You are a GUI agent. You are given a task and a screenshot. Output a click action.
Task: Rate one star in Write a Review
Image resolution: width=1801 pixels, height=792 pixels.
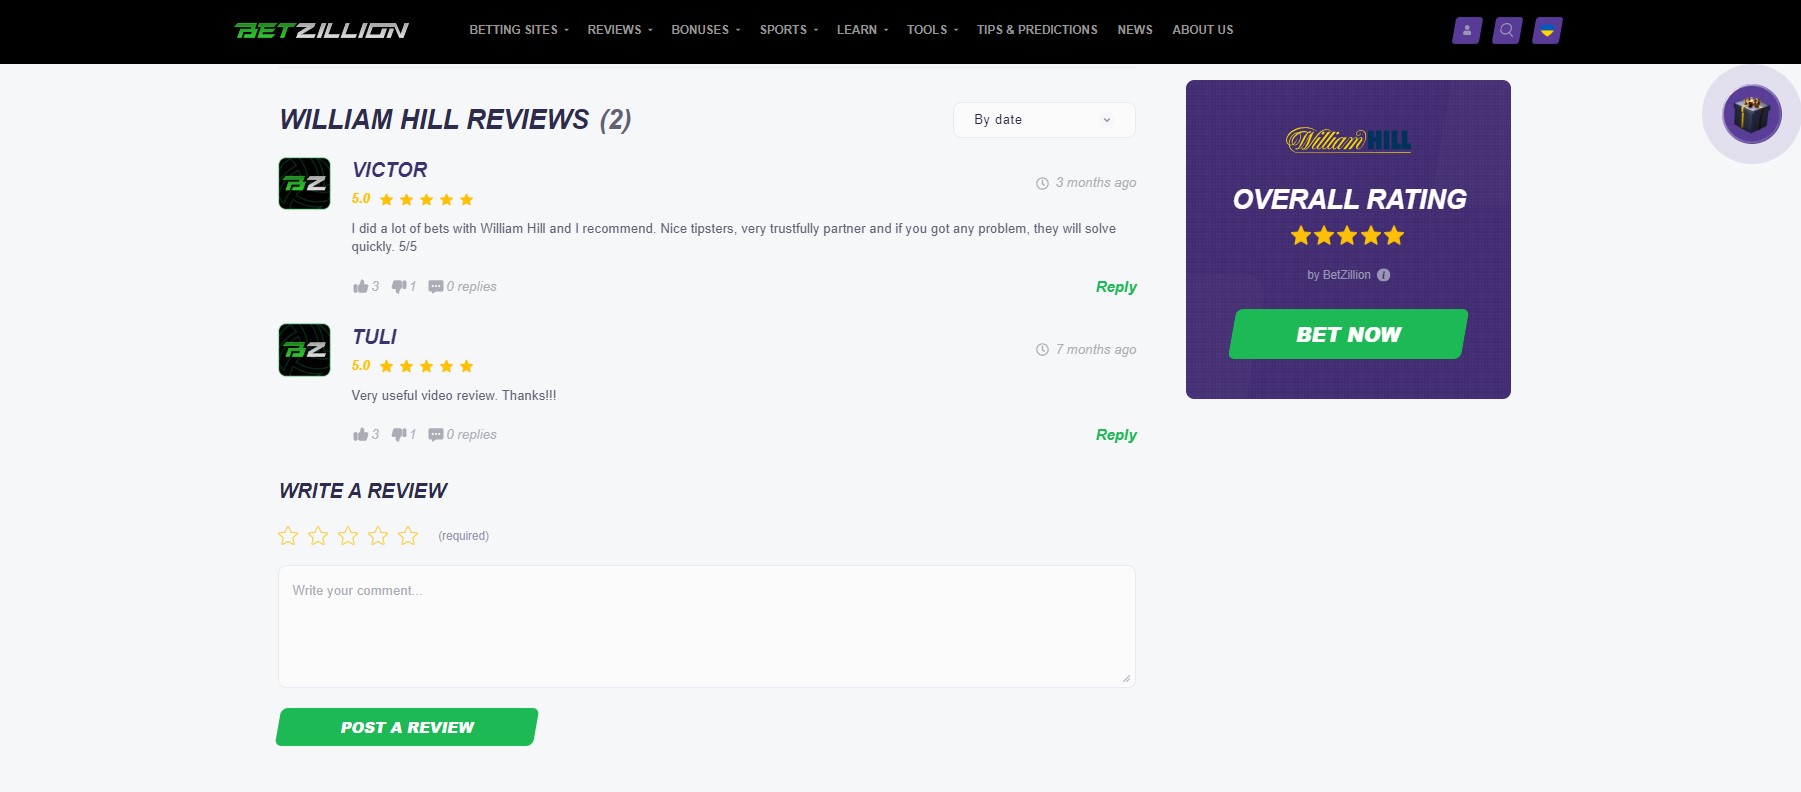pos(288,536)
